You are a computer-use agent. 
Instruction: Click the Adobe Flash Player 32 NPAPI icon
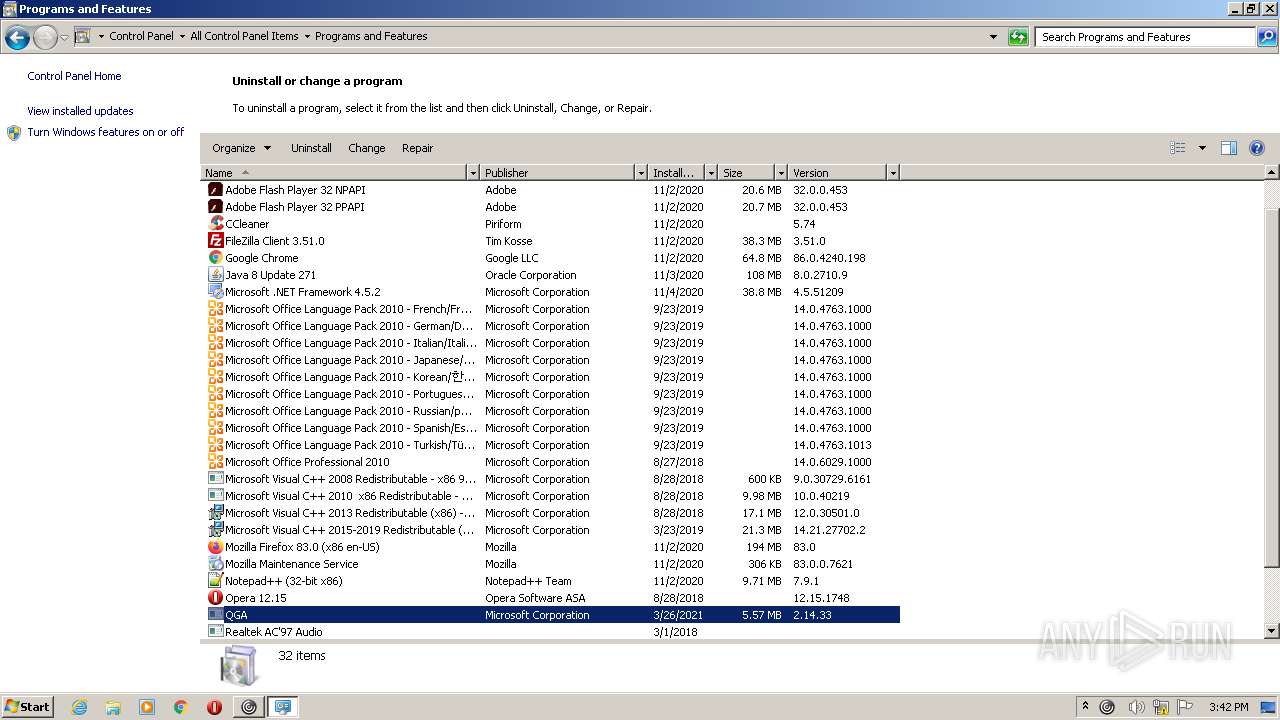coord(215,190)
